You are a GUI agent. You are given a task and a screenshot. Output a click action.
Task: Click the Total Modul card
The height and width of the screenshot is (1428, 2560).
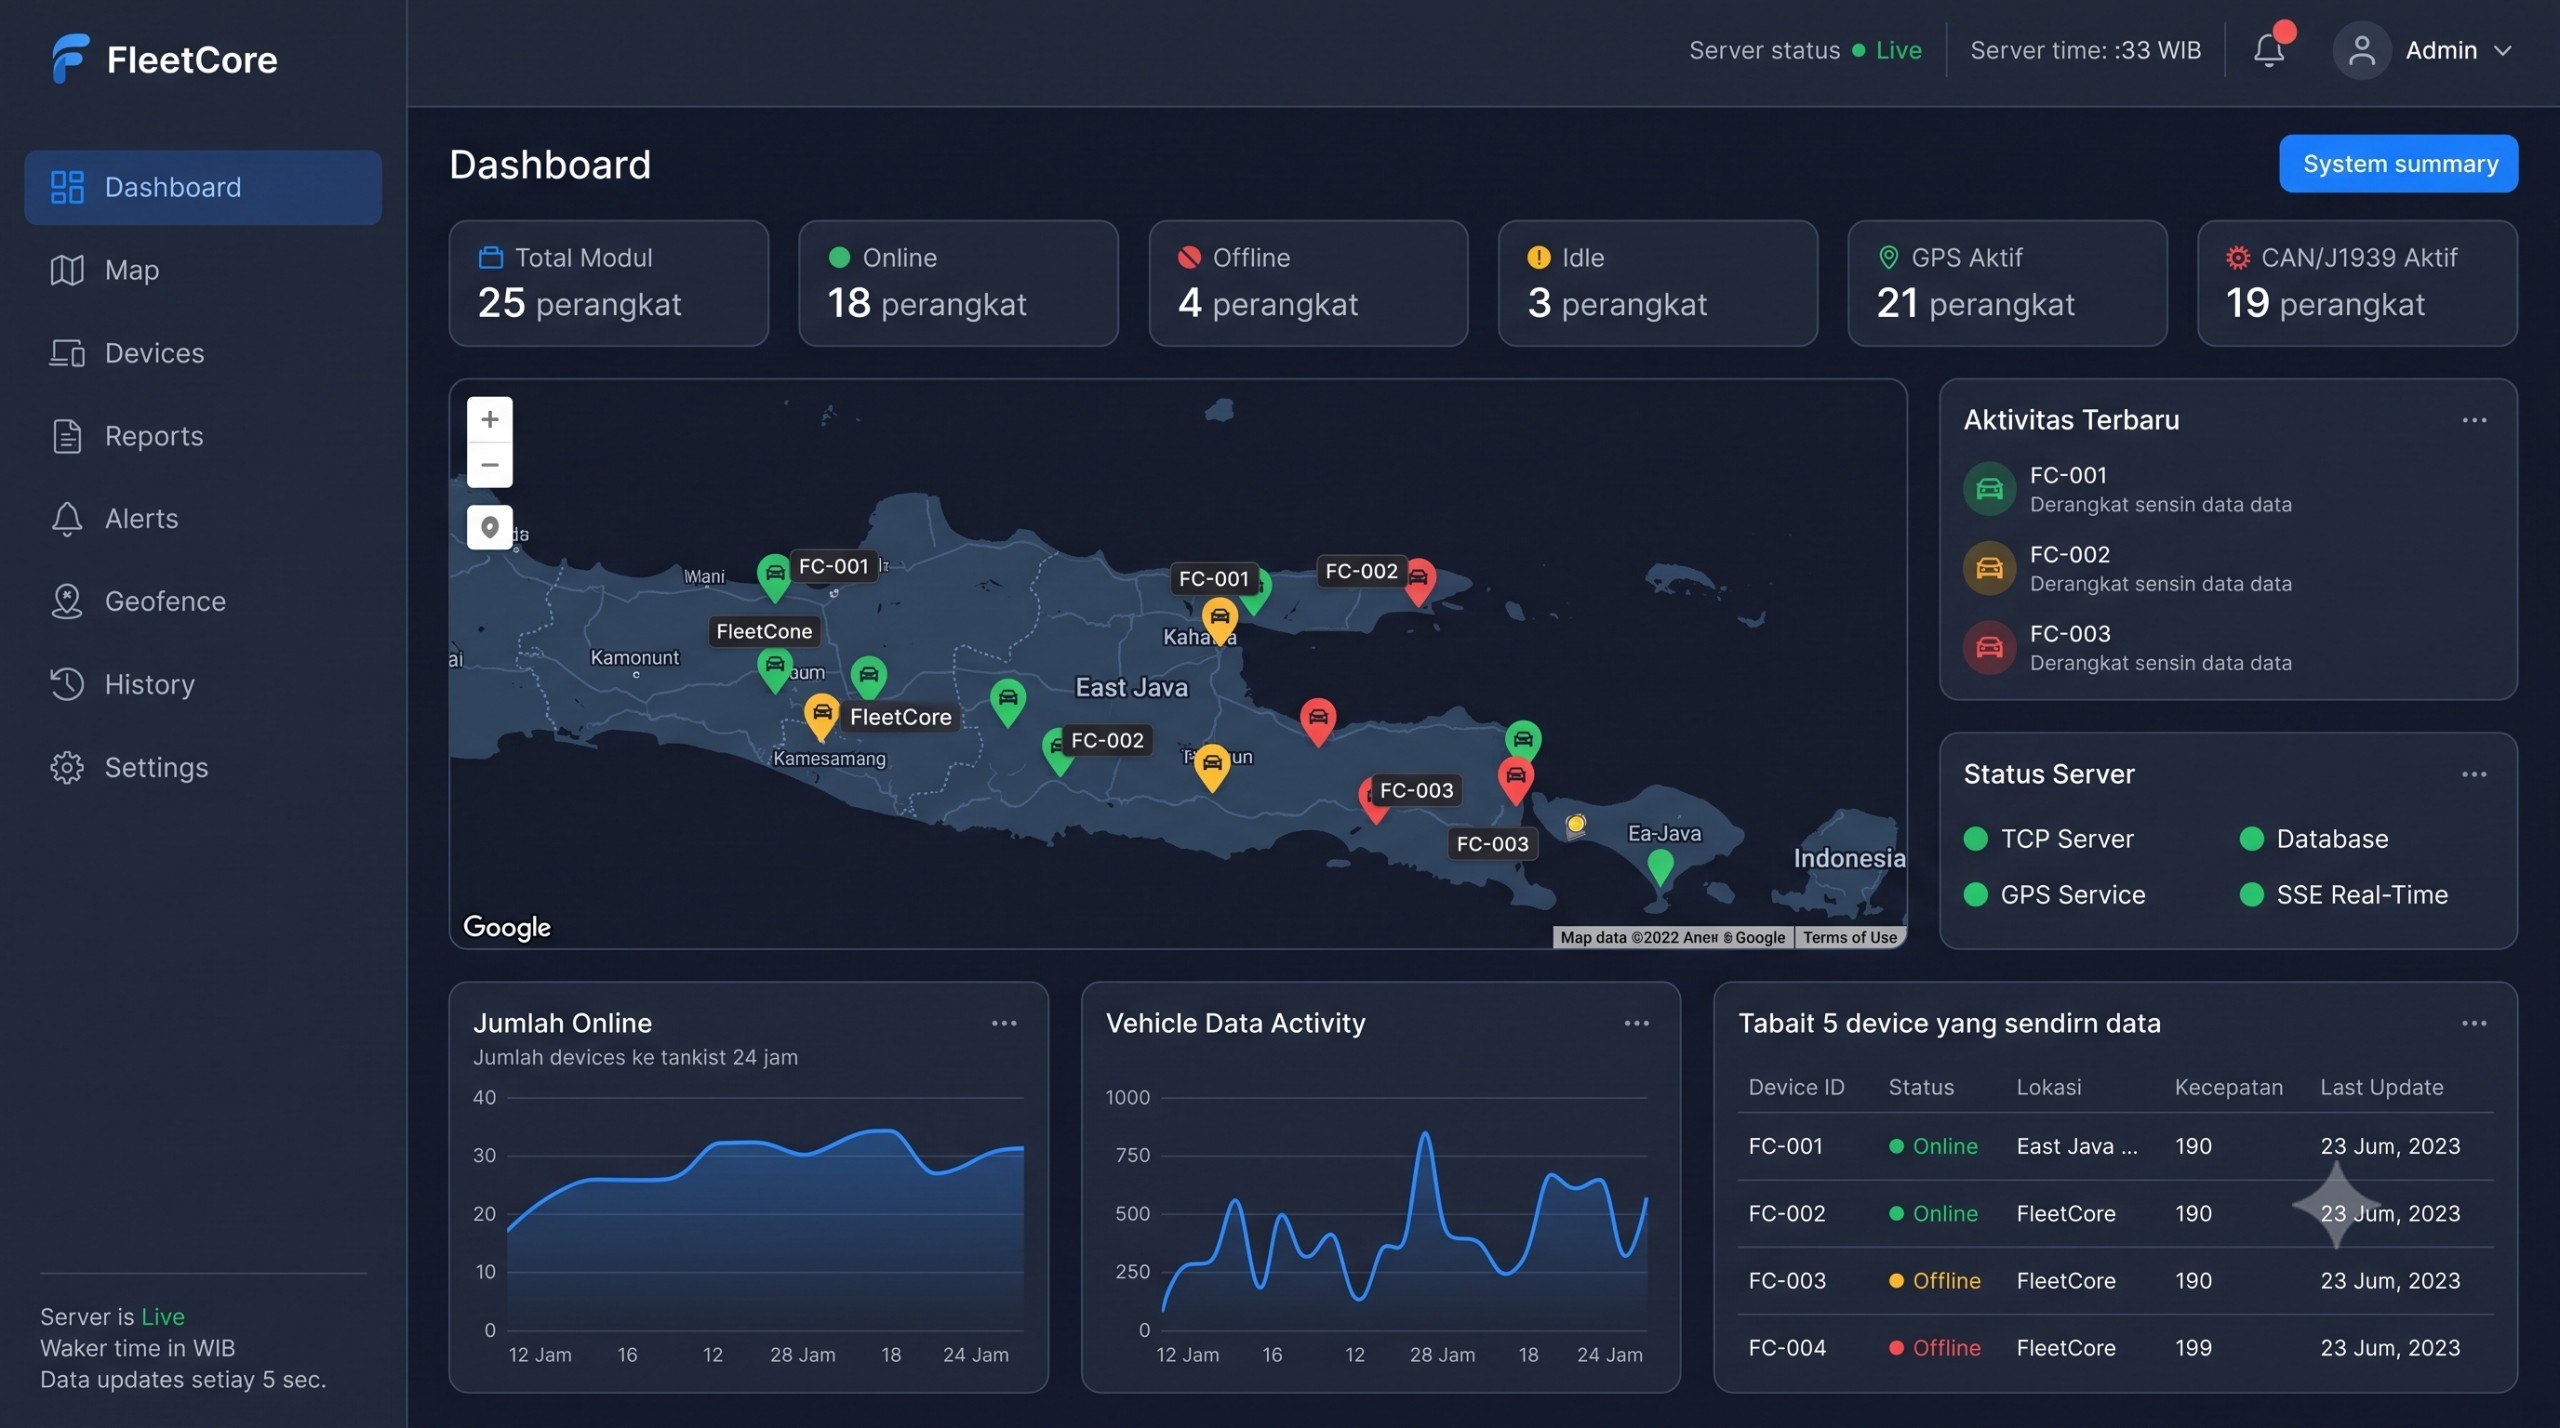click(609, 283)
